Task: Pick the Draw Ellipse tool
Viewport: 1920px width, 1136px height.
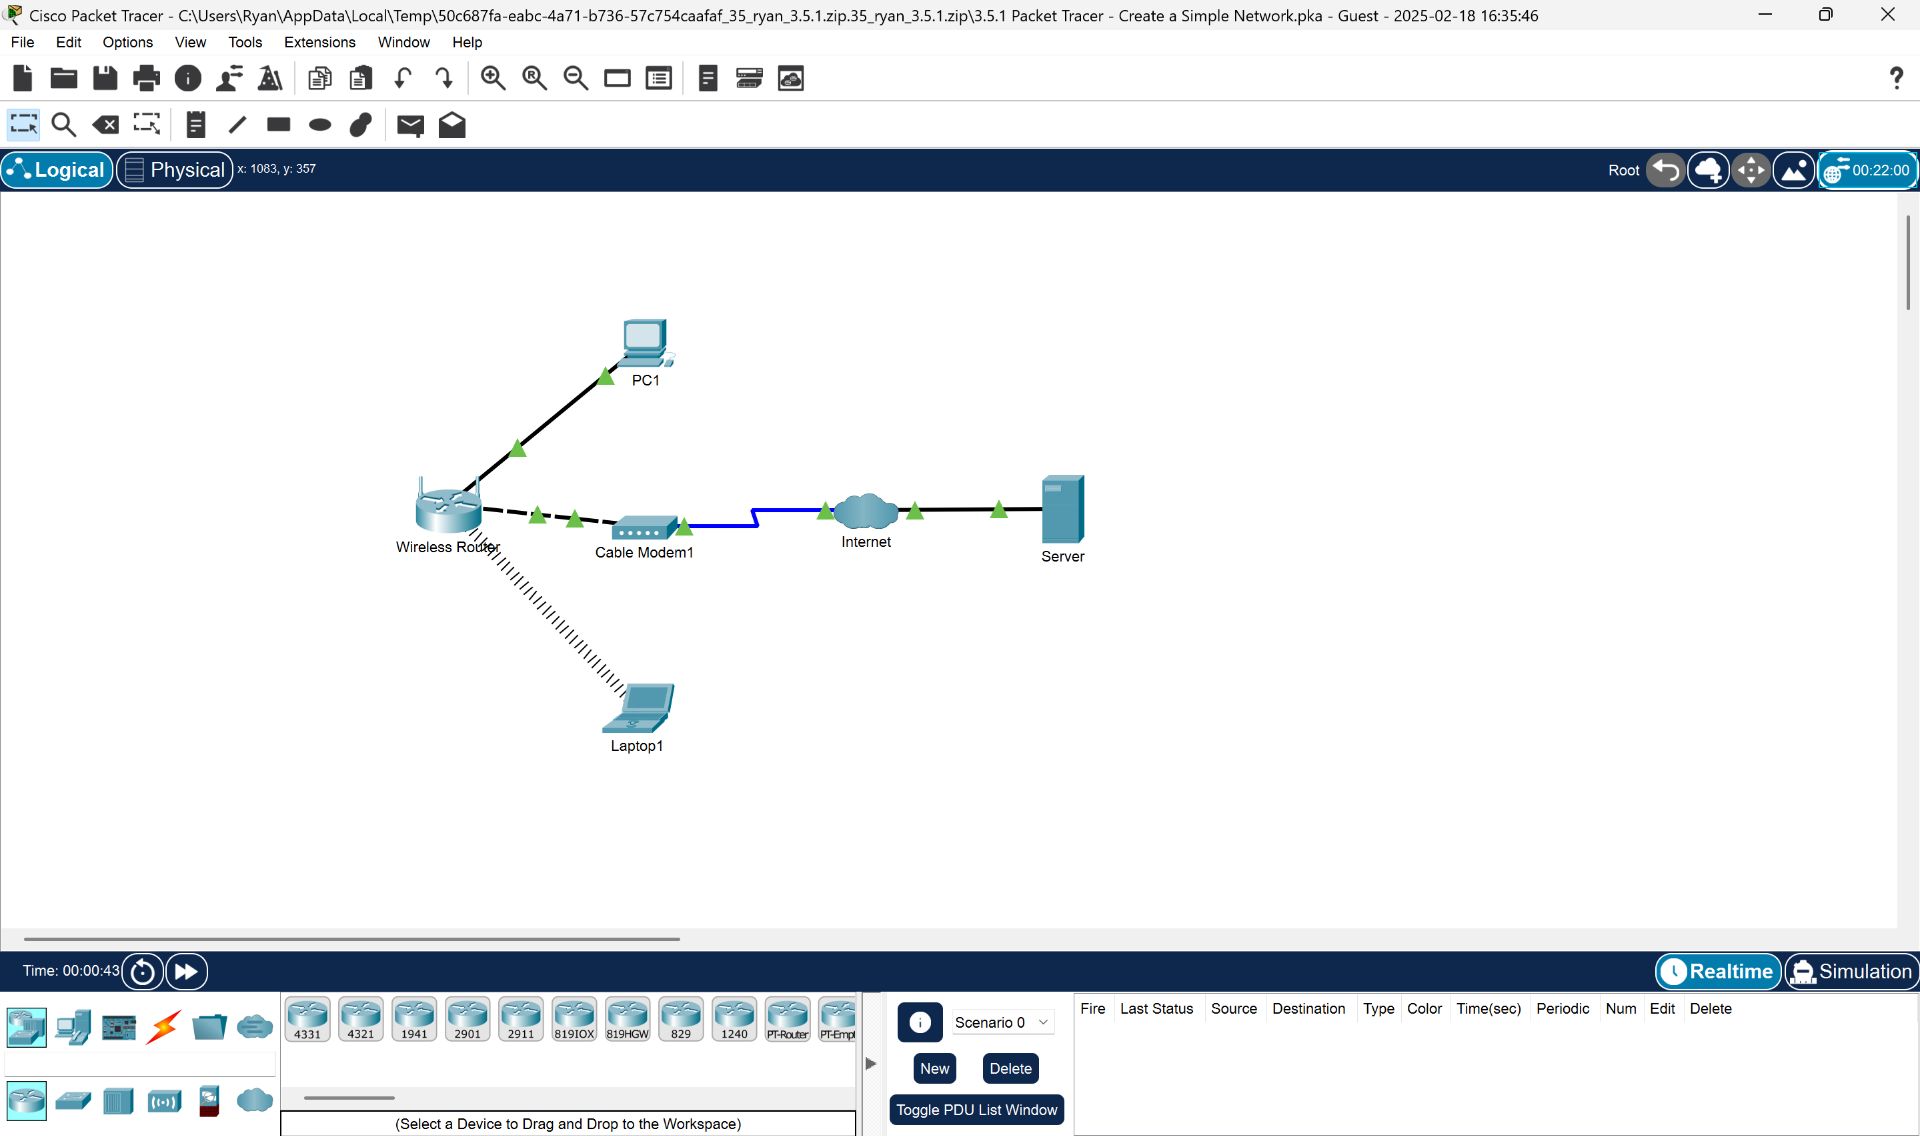Action: click(320, 125)
